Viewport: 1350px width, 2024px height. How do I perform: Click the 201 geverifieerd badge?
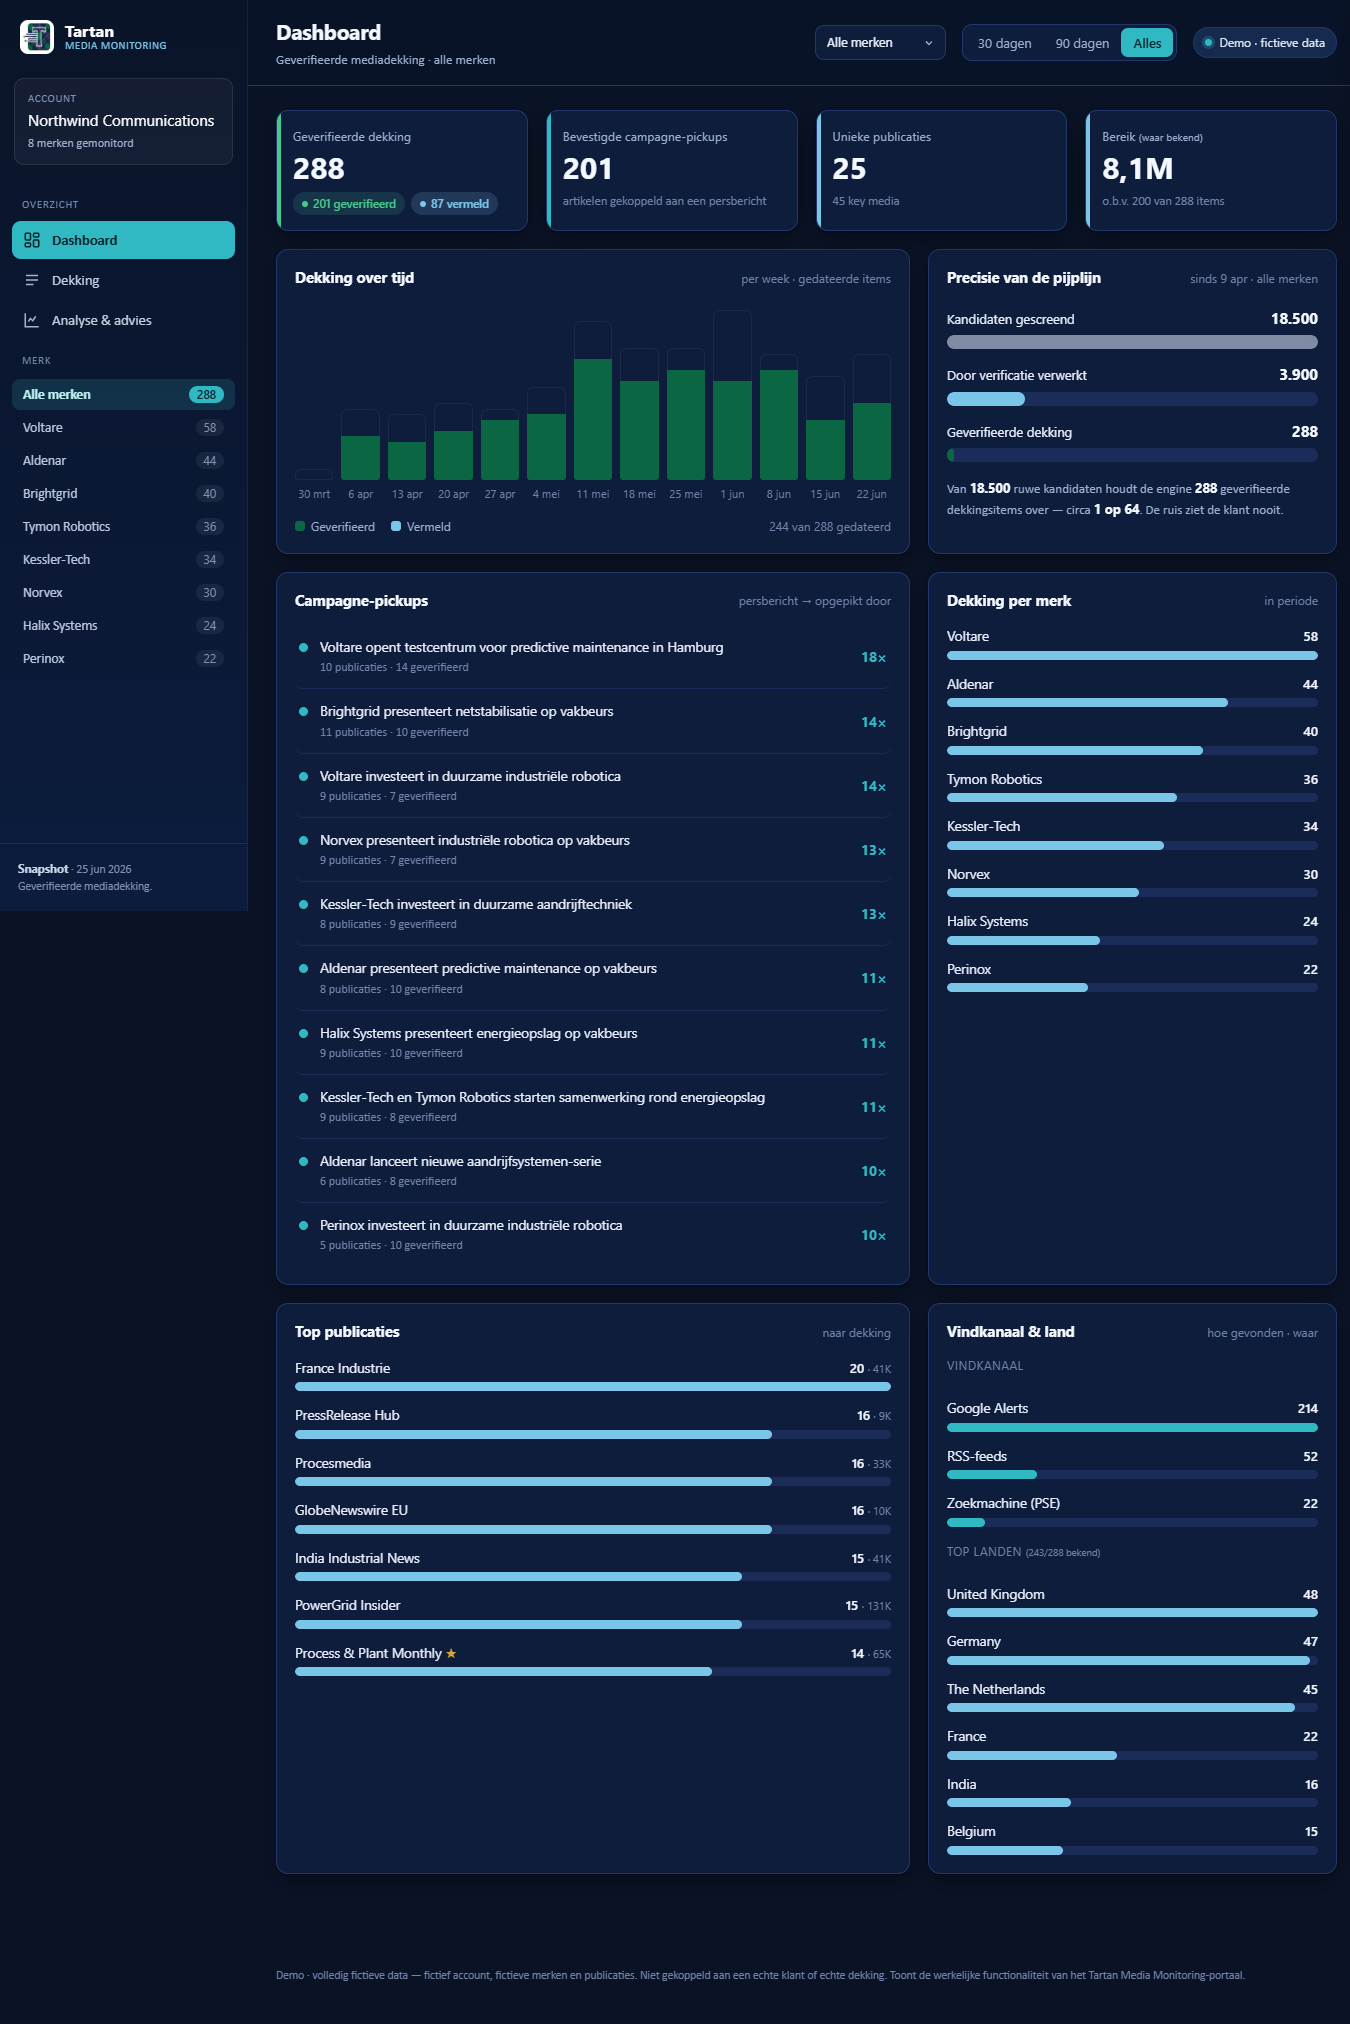(348, 204)
